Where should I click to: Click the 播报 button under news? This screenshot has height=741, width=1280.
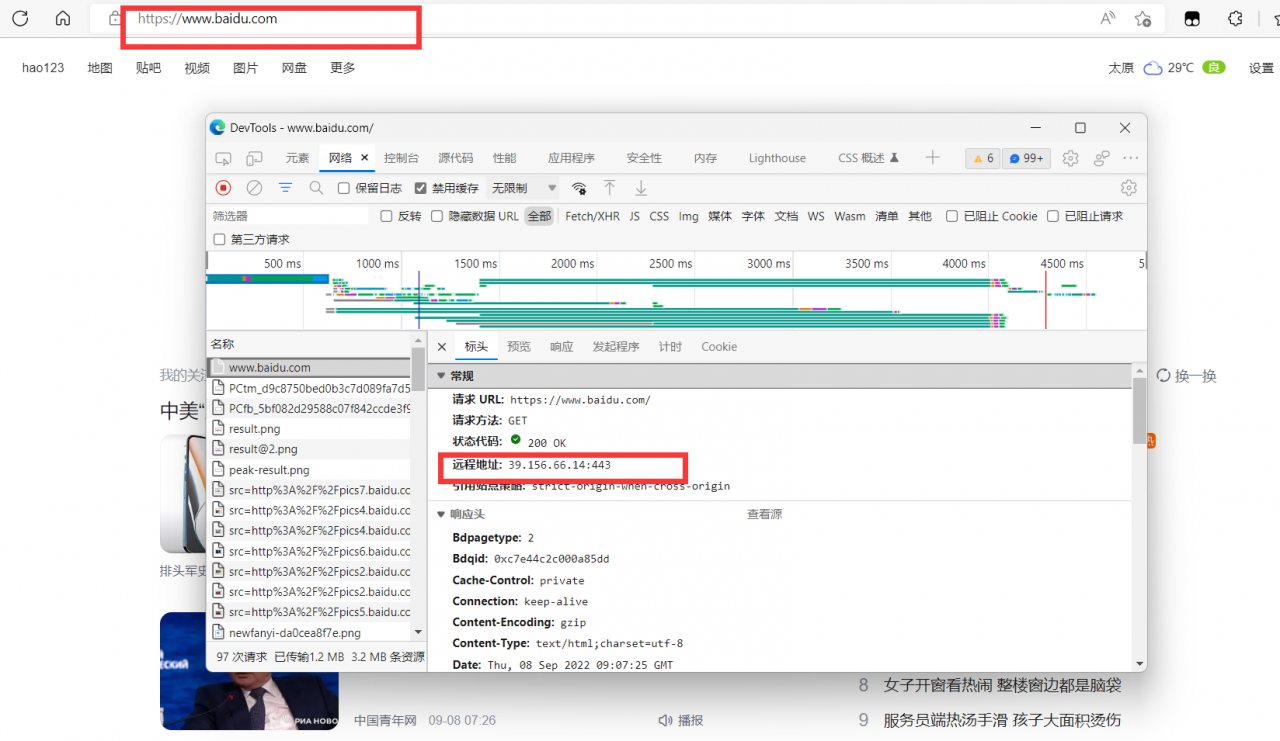[681, 720]
